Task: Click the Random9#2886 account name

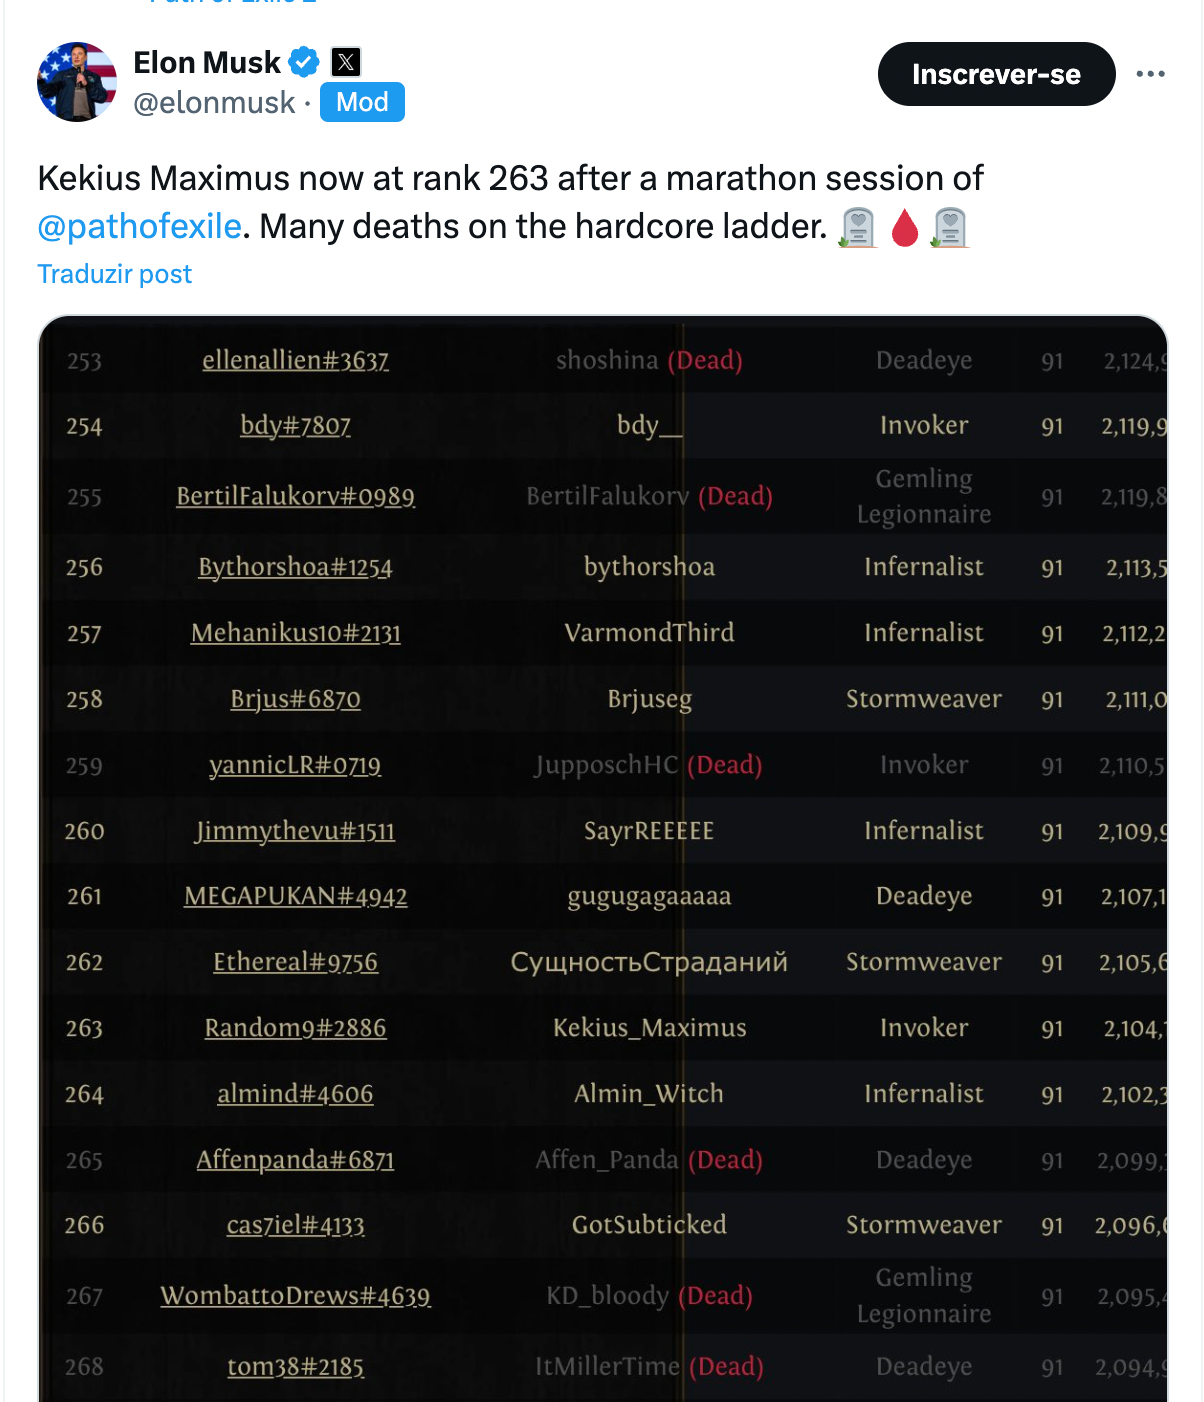Action: 295,1028
